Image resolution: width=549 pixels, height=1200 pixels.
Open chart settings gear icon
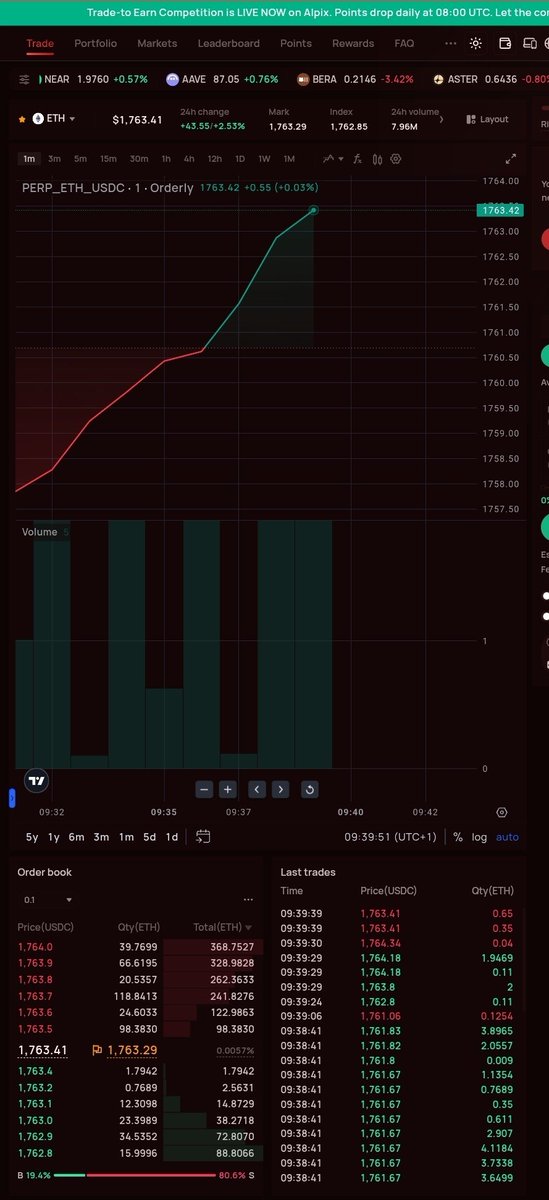(396, 159)
